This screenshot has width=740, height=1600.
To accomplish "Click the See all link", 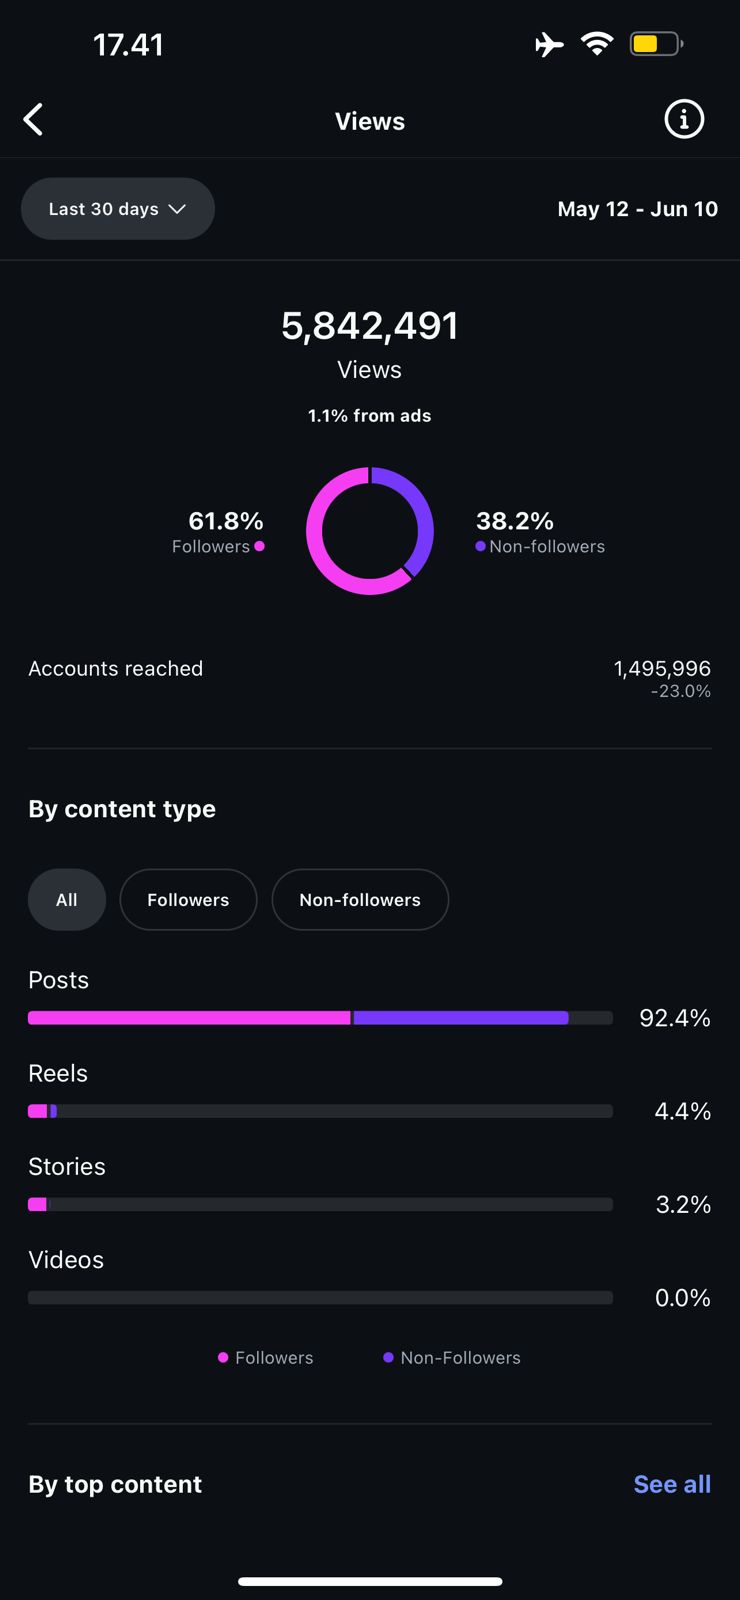I will coord(672,1484).
